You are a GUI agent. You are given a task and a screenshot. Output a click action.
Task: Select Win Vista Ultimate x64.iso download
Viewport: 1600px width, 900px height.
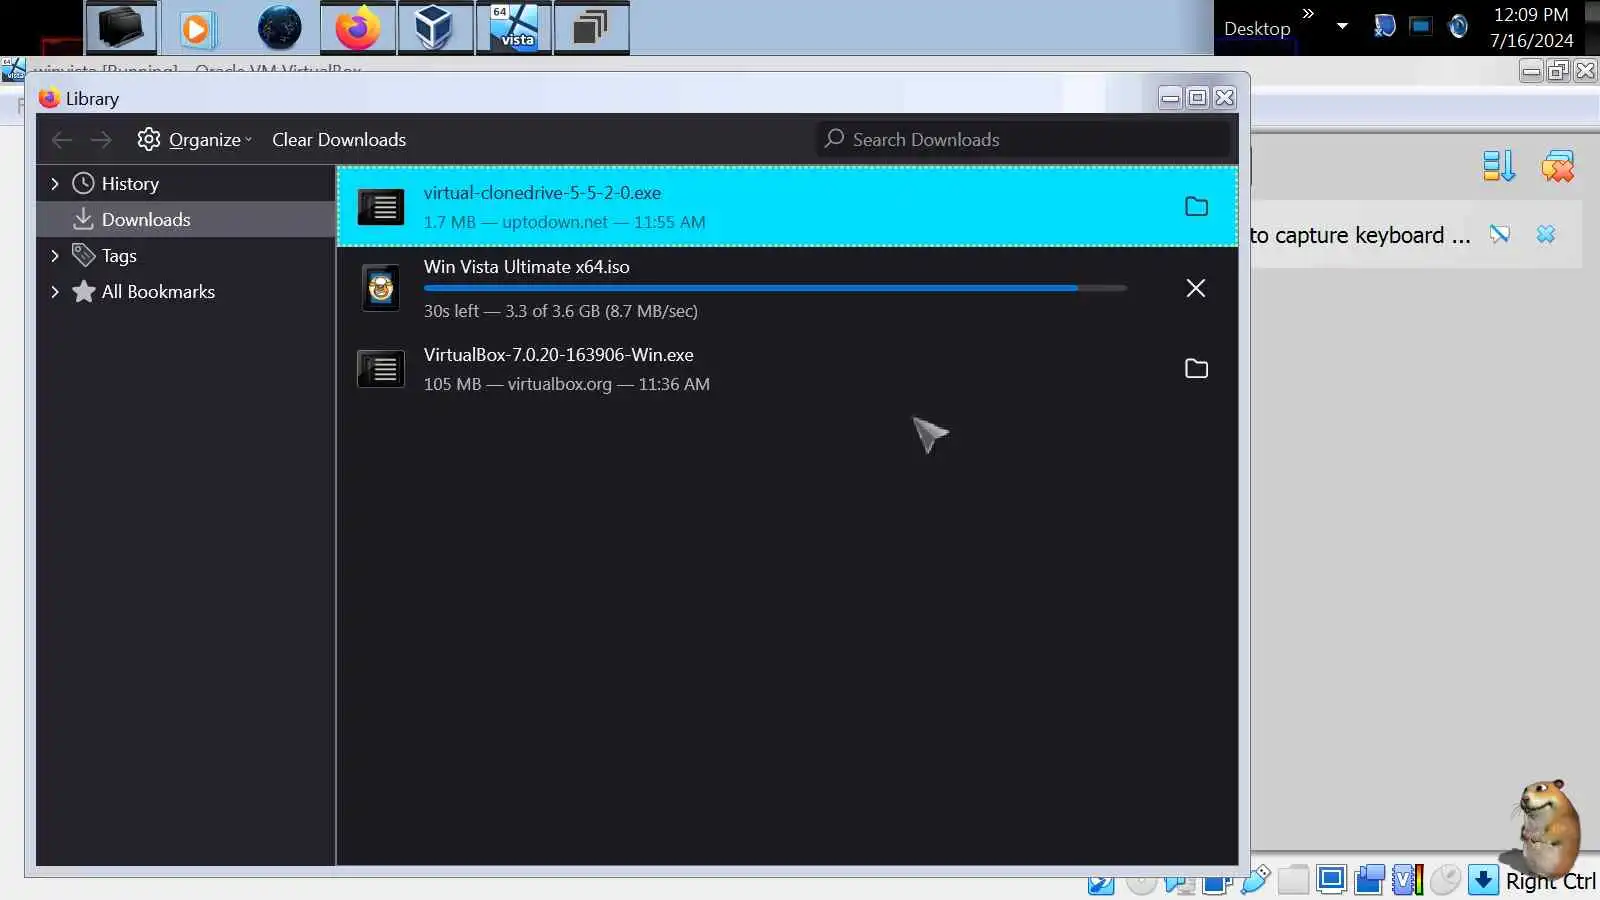click(787, 289)
